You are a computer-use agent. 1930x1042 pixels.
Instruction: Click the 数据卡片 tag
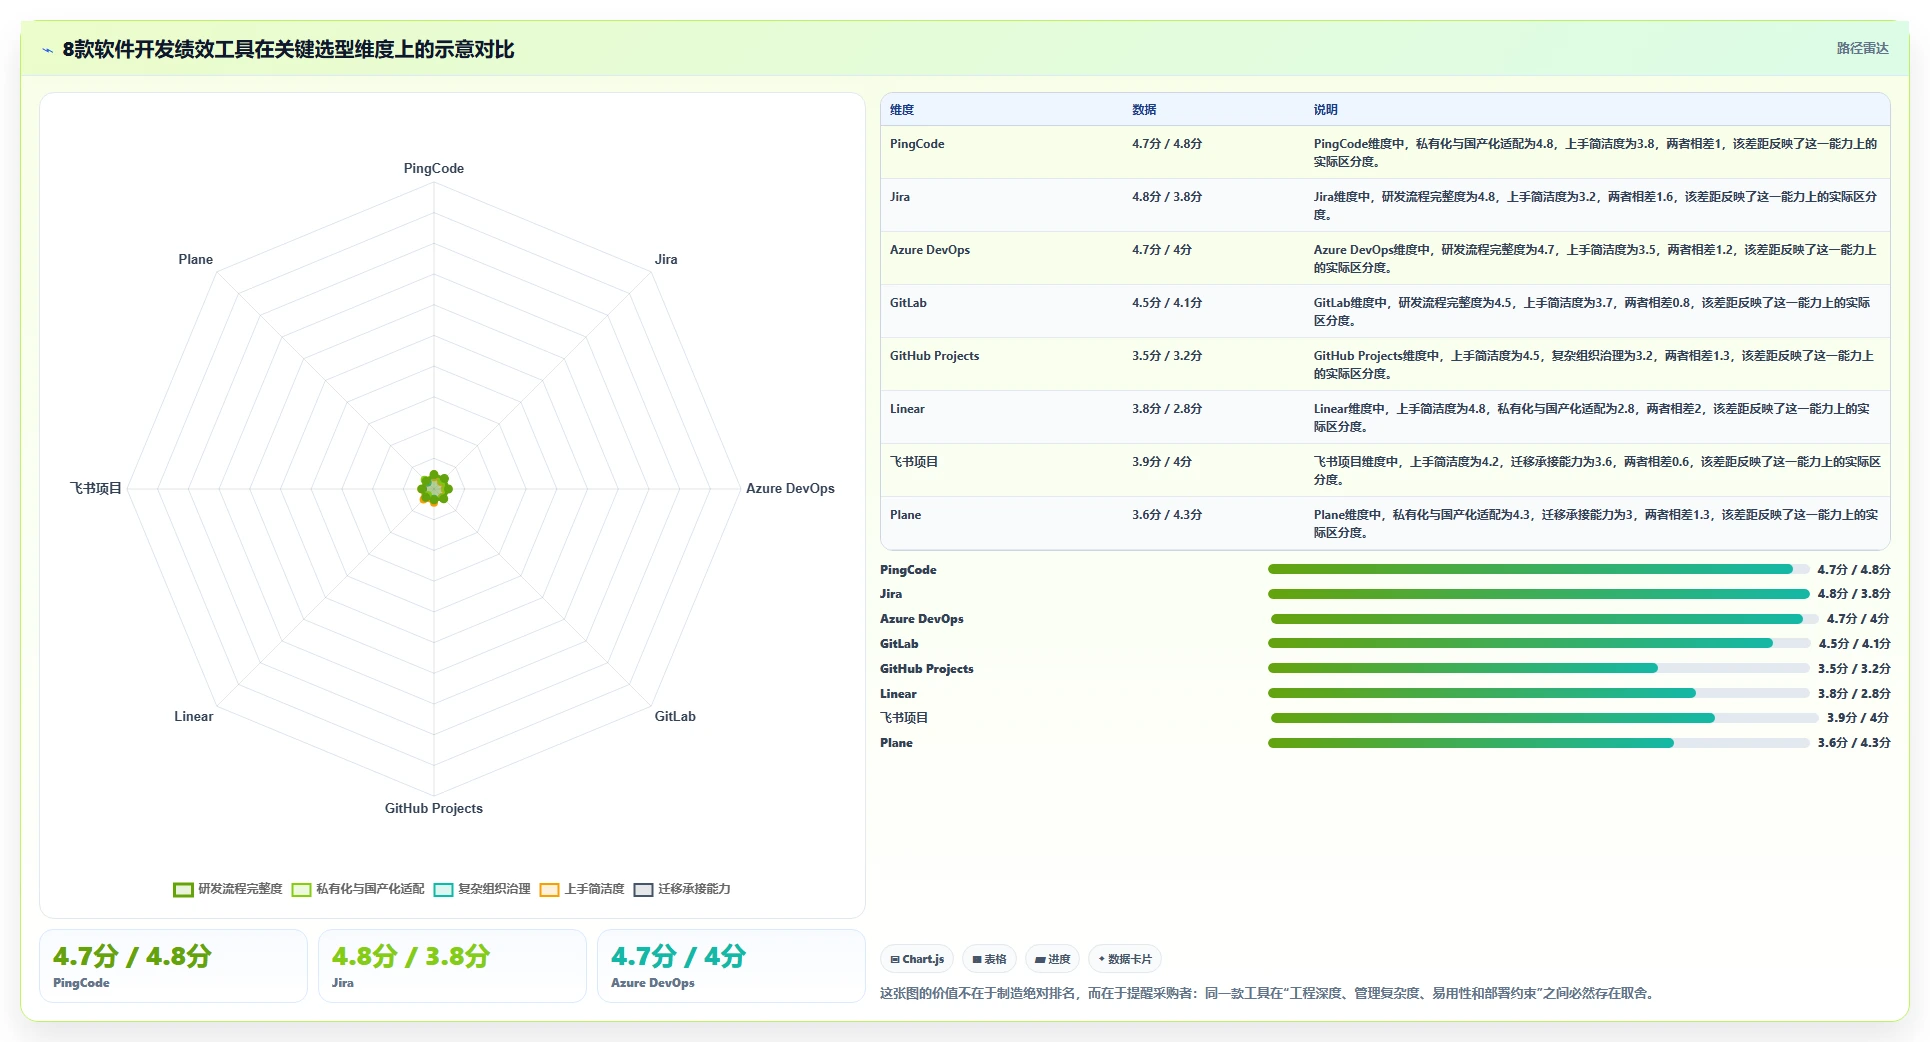tap(1125, 959)
